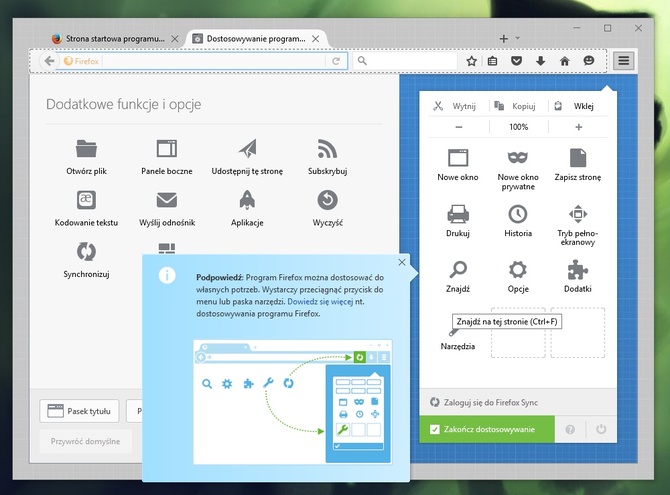The width and height of the screenshot is (670, 495).
Task: Click the Tryb pełnoekranowy icon
Action: tap(578, 214)
